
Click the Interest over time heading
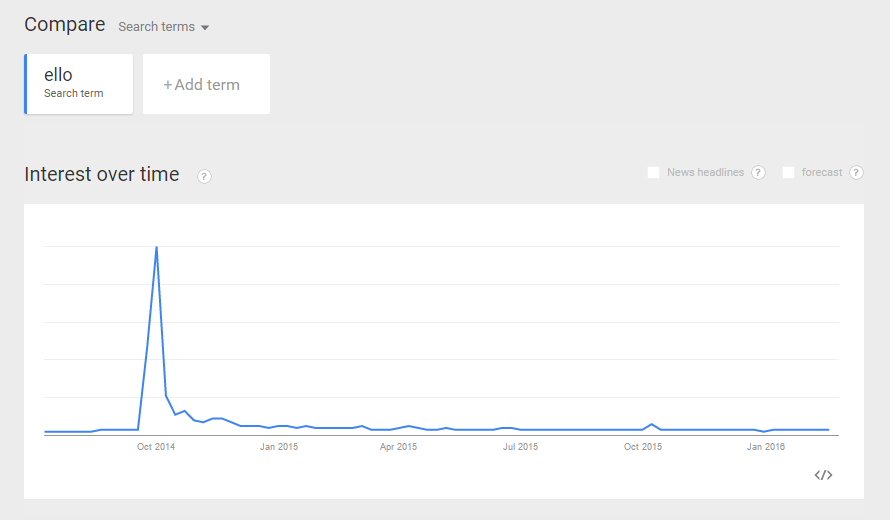click(x=102, y=175)
